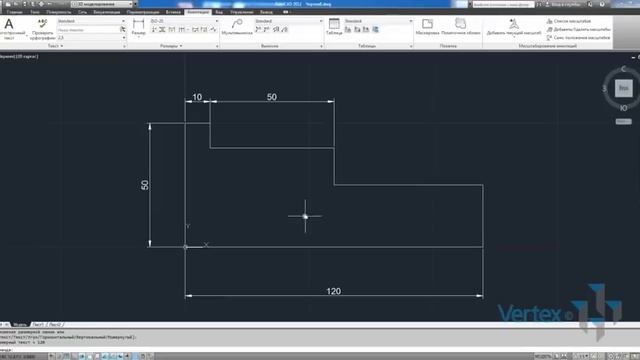Select the Multiline Text tool

(x=9, y=29)
